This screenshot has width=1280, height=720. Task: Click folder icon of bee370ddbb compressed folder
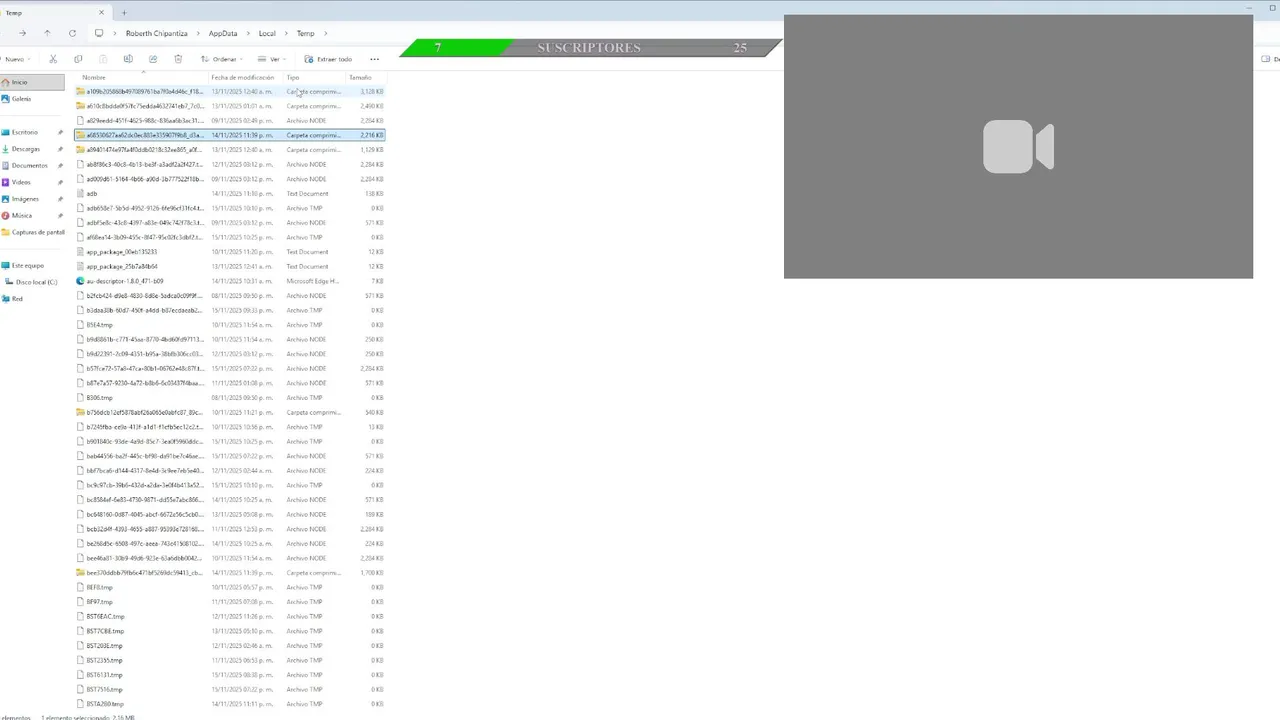click(x=80, y=573)
